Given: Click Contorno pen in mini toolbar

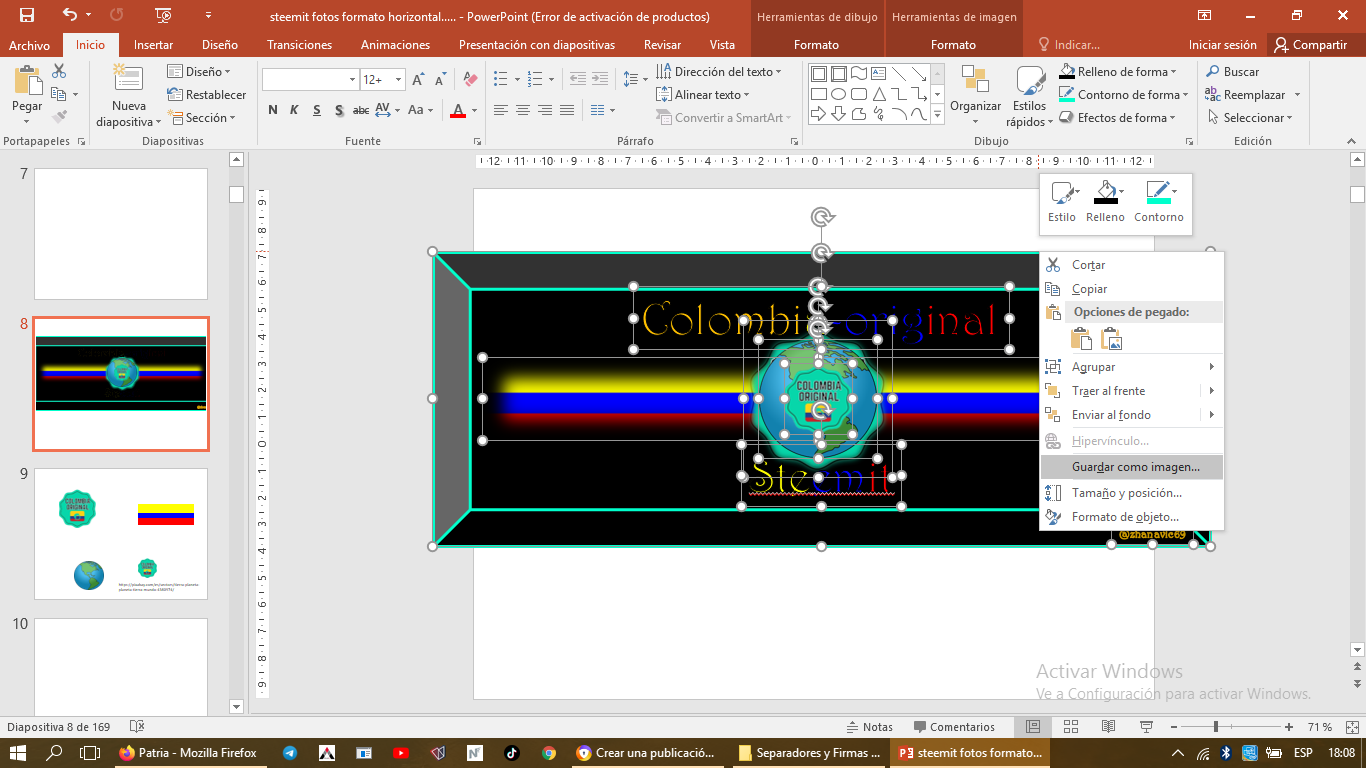Looking at the screenshot, I should click(1158, 192).
